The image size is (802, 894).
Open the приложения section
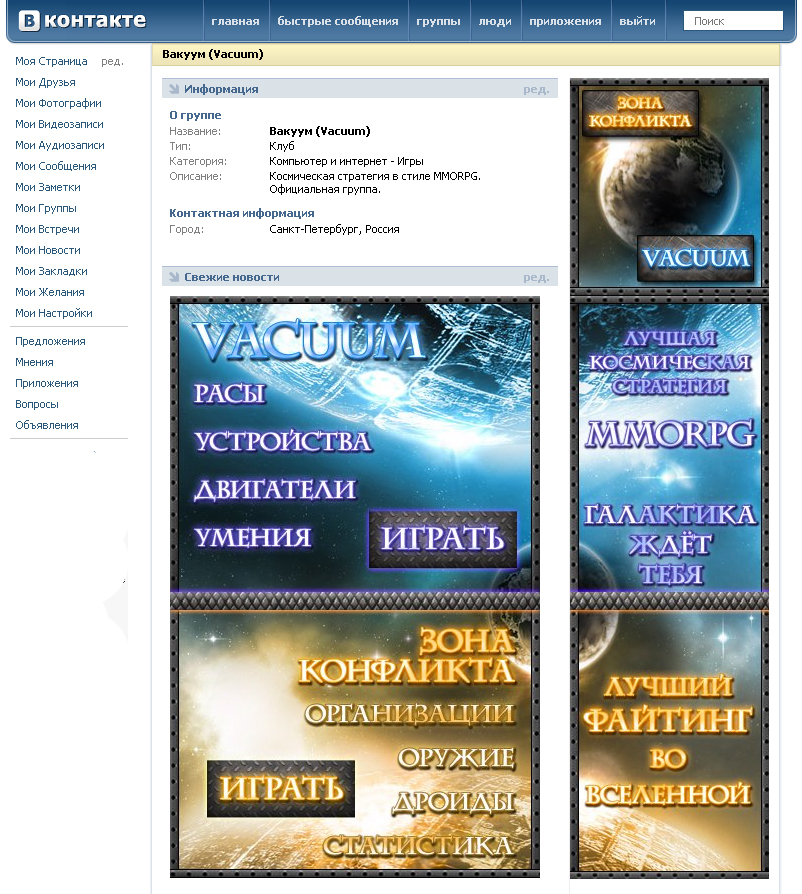click(566, 19)
